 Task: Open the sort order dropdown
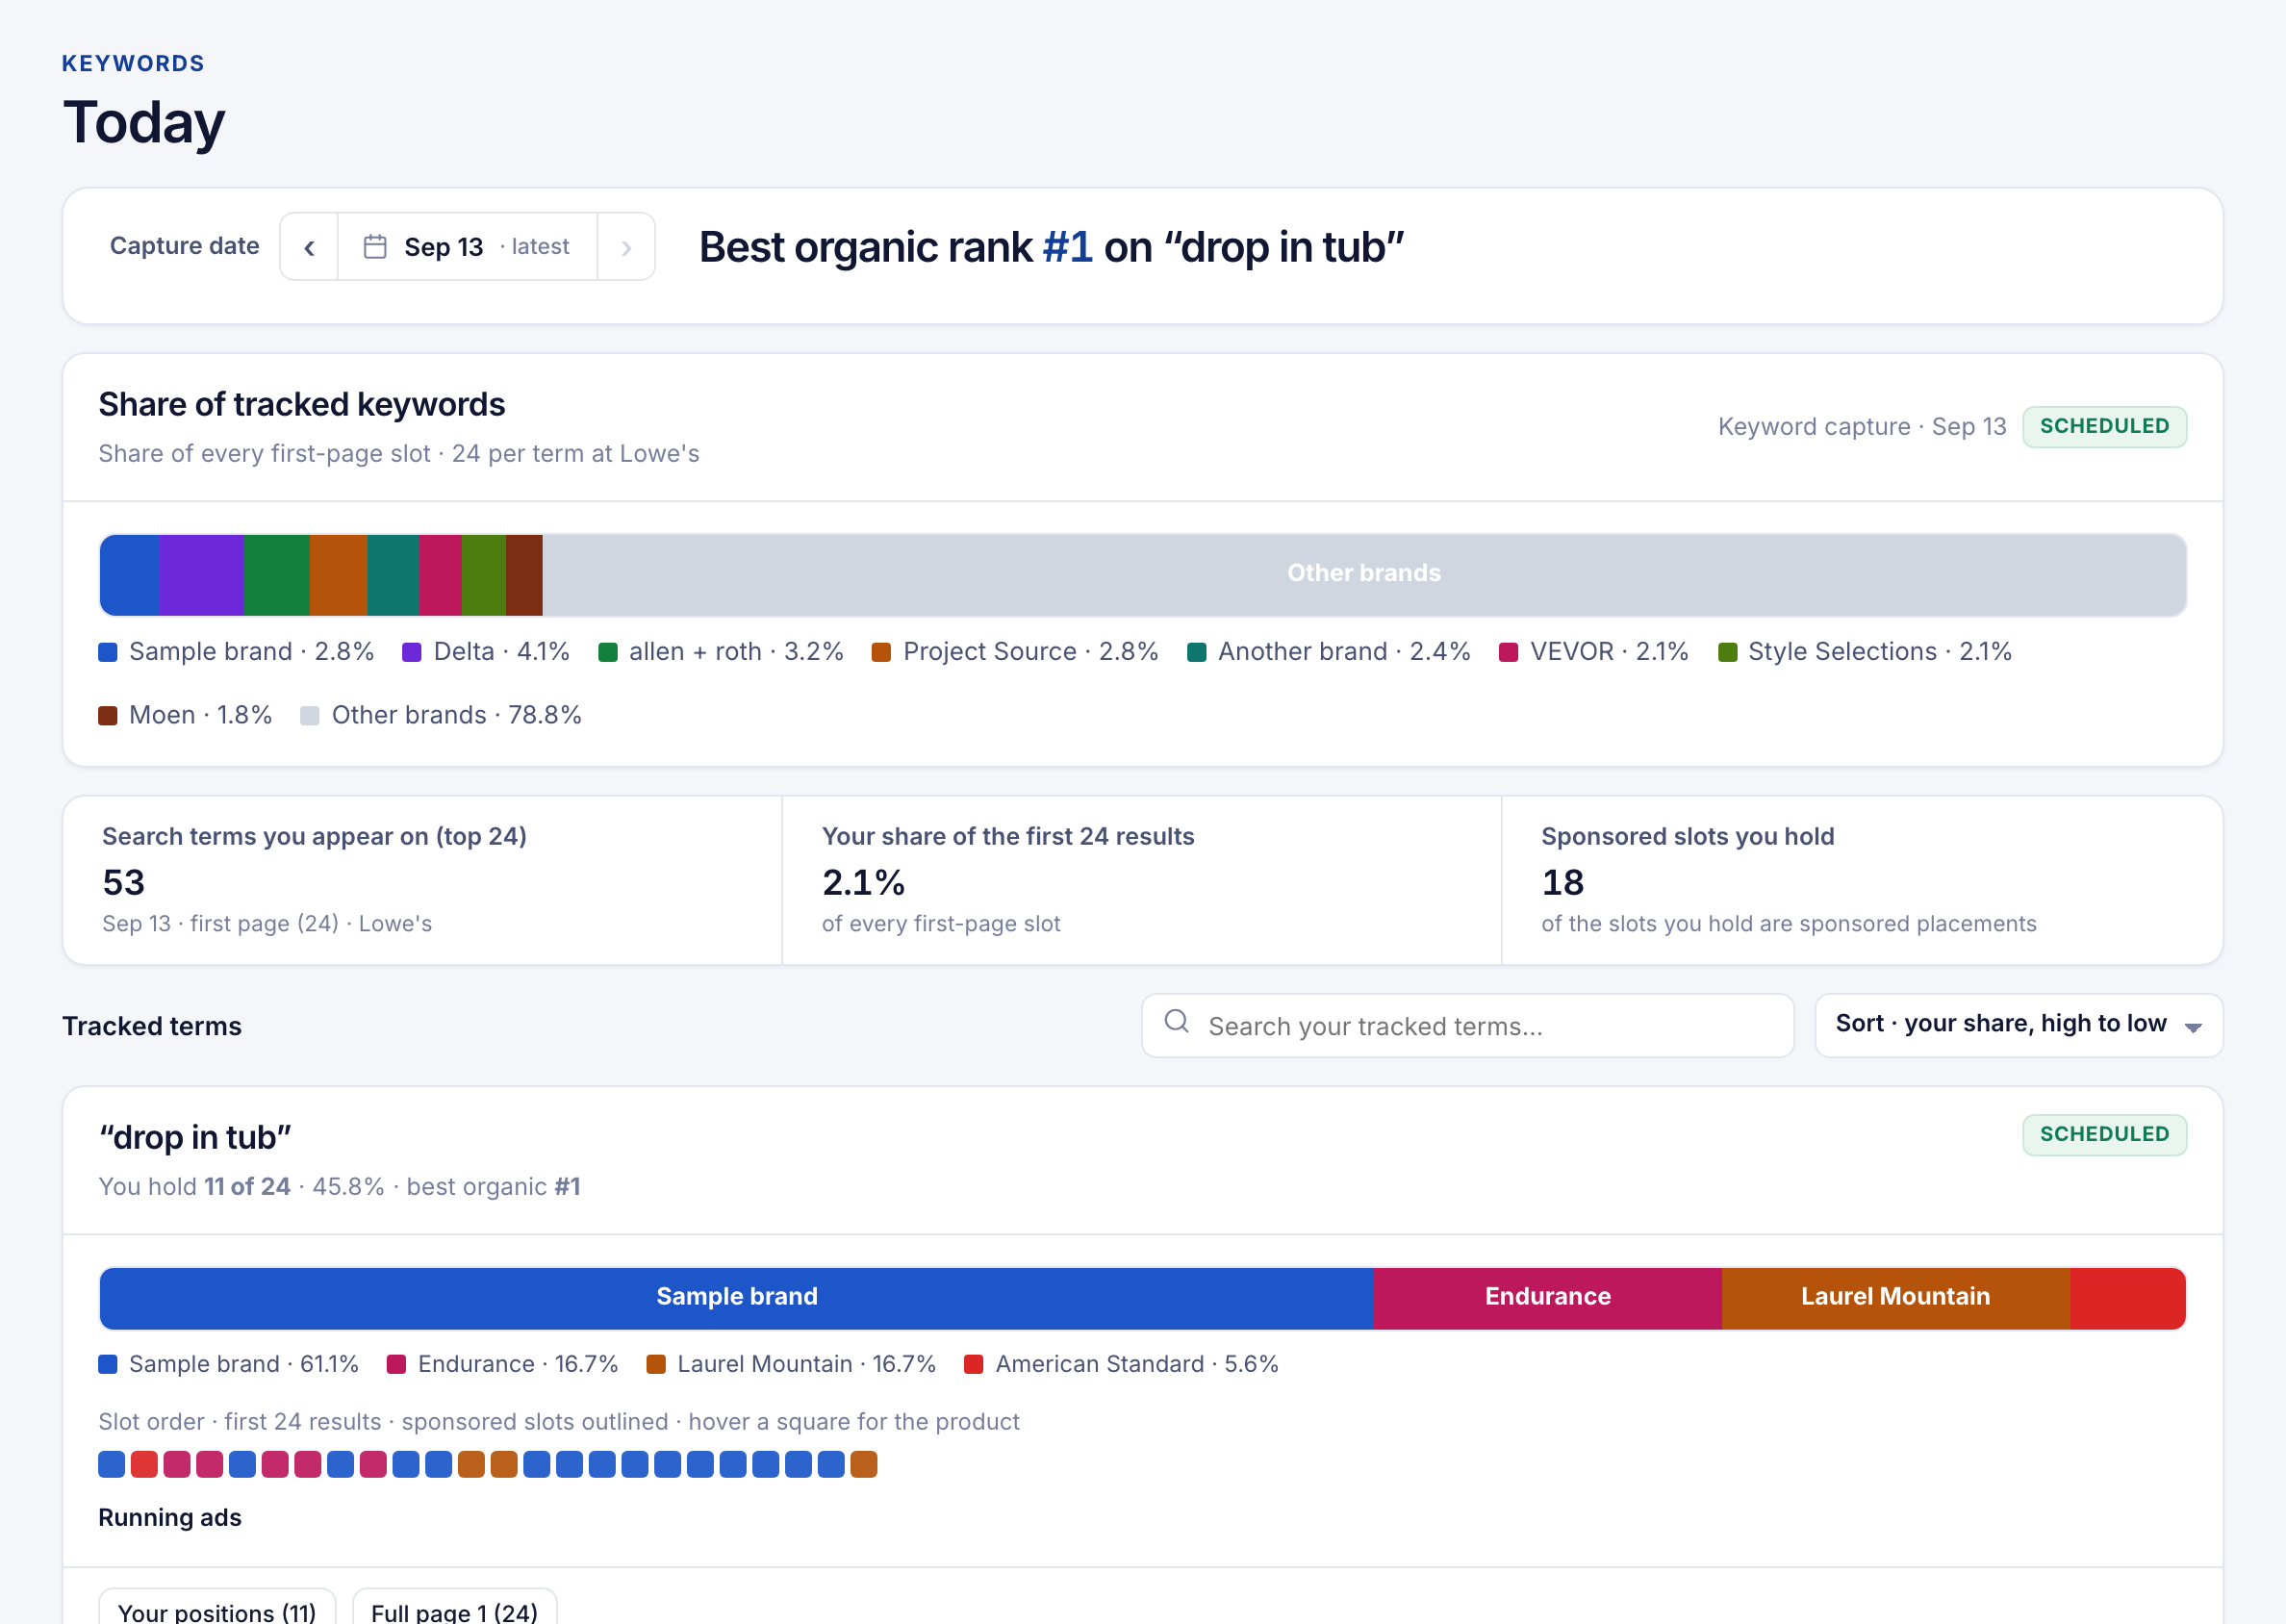[x=2018, y=1025]
